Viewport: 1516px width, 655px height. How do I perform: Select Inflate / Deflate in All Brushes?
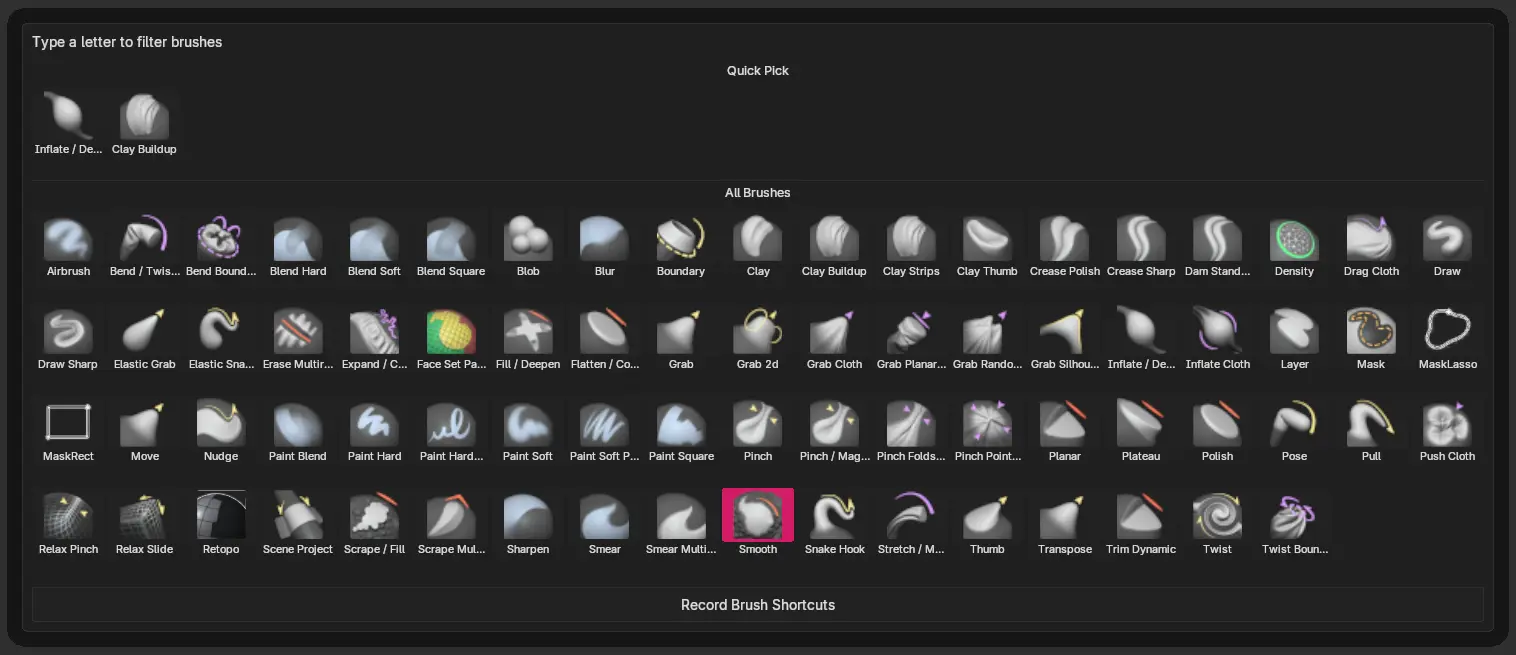(1141, 339)
